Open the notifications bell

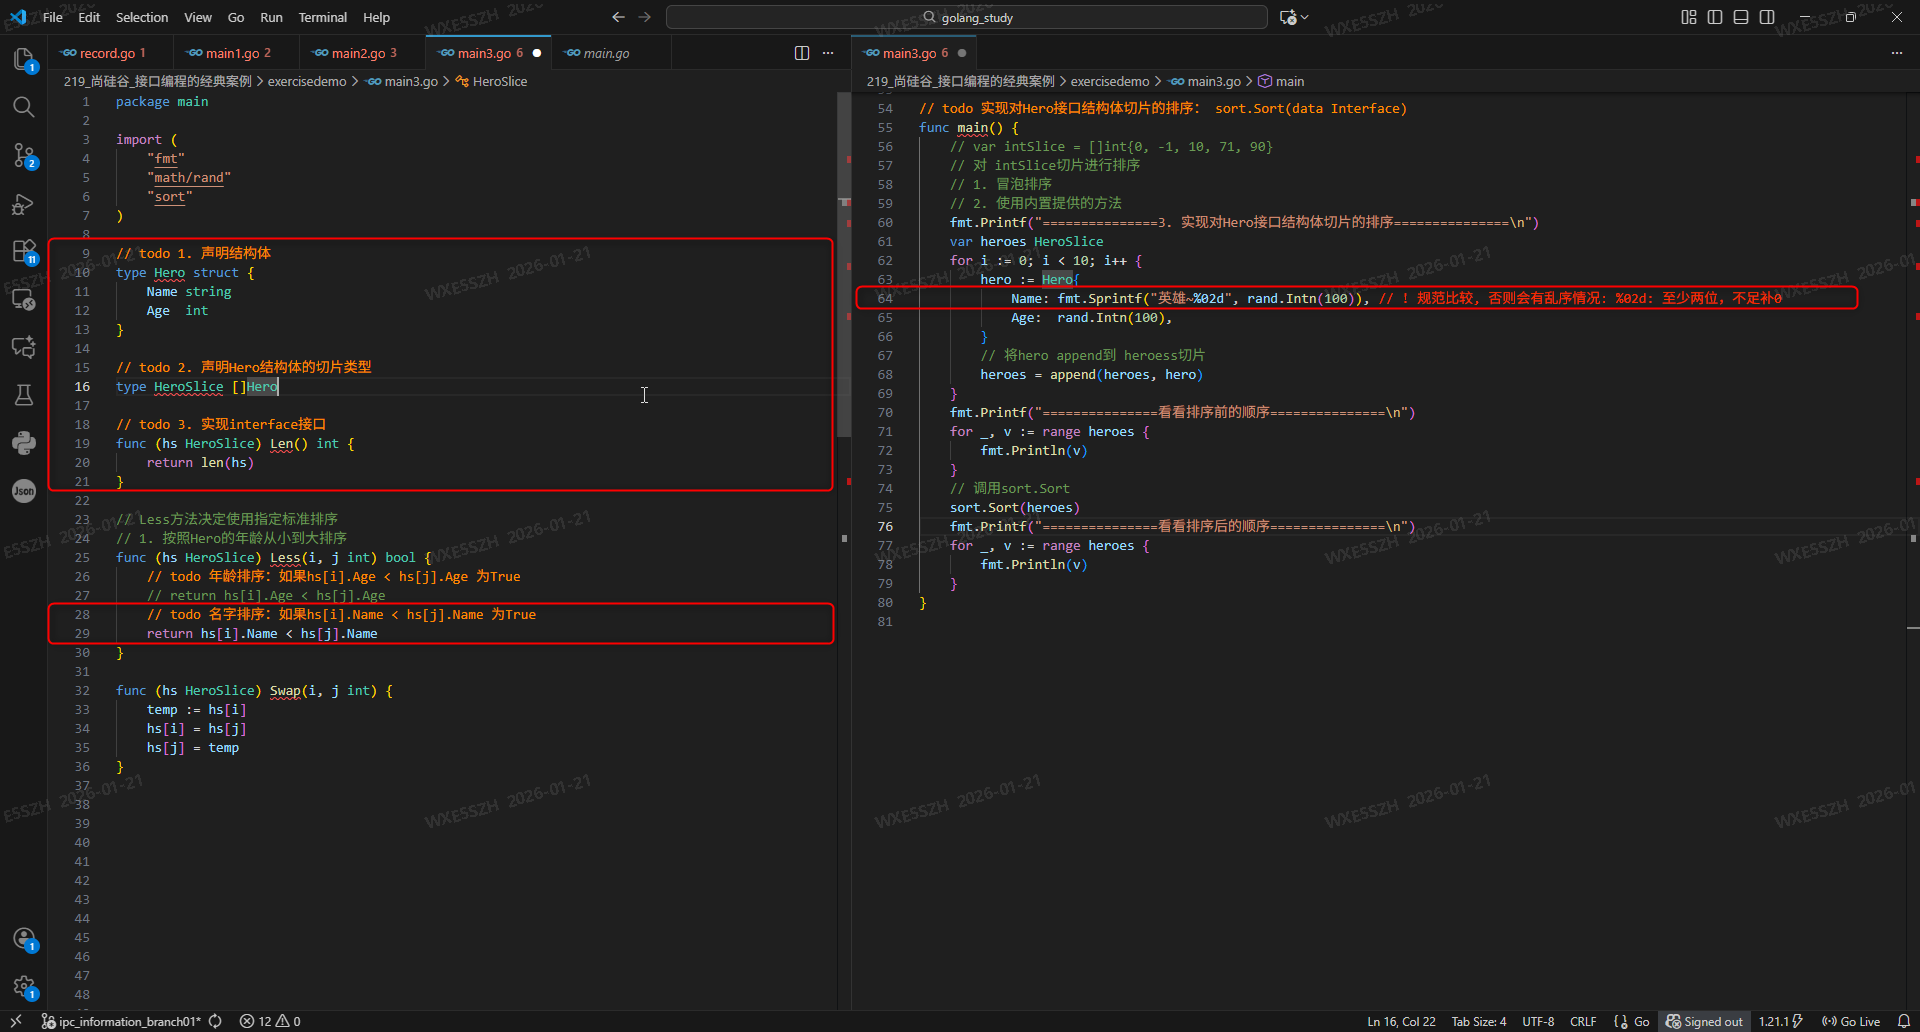coord(1904,1021)
